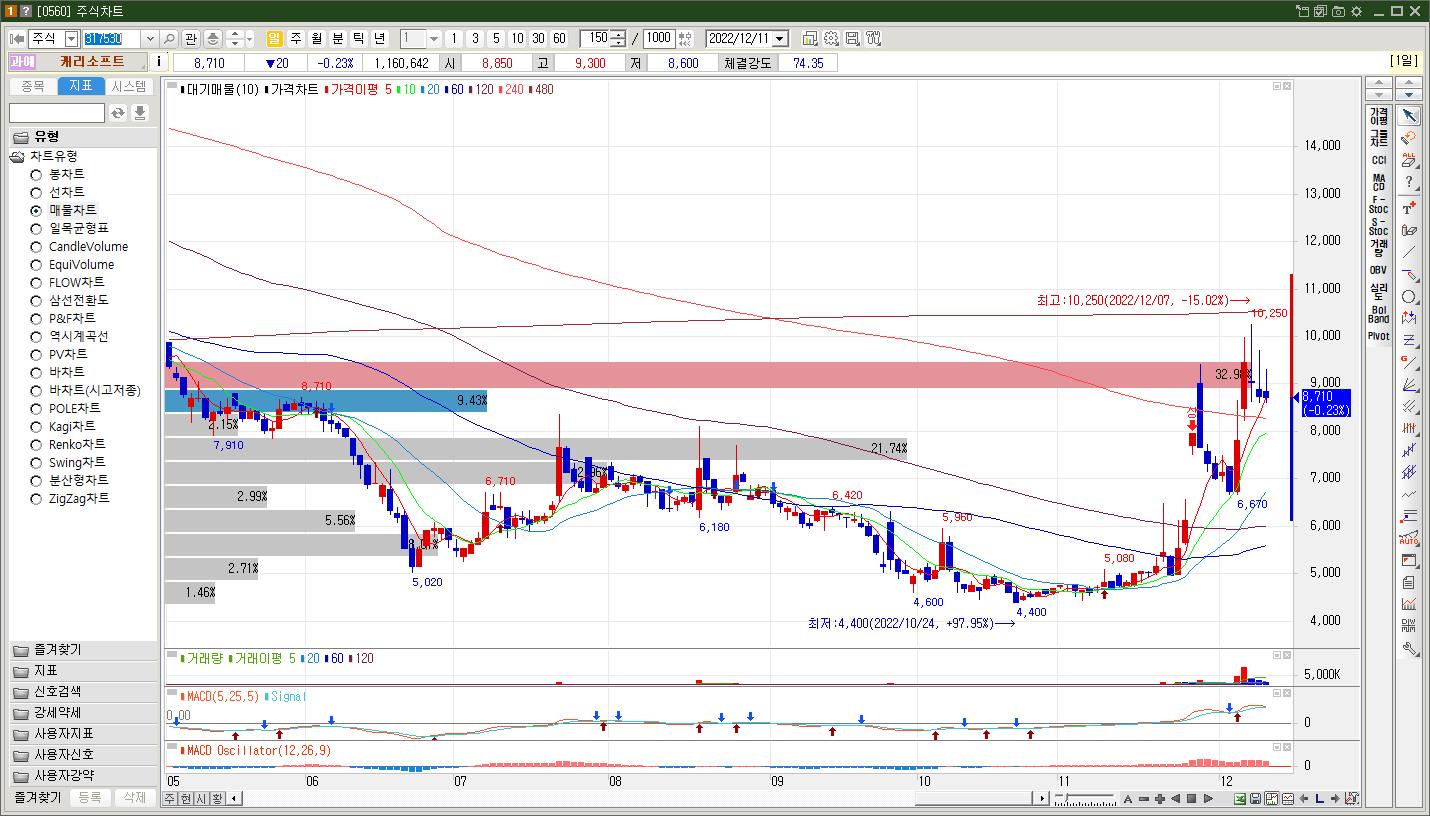Image resolution: width=1430 pixels, height=816 pixels.
Task: Expand the 사용자지표 folder
Action: 83,734
